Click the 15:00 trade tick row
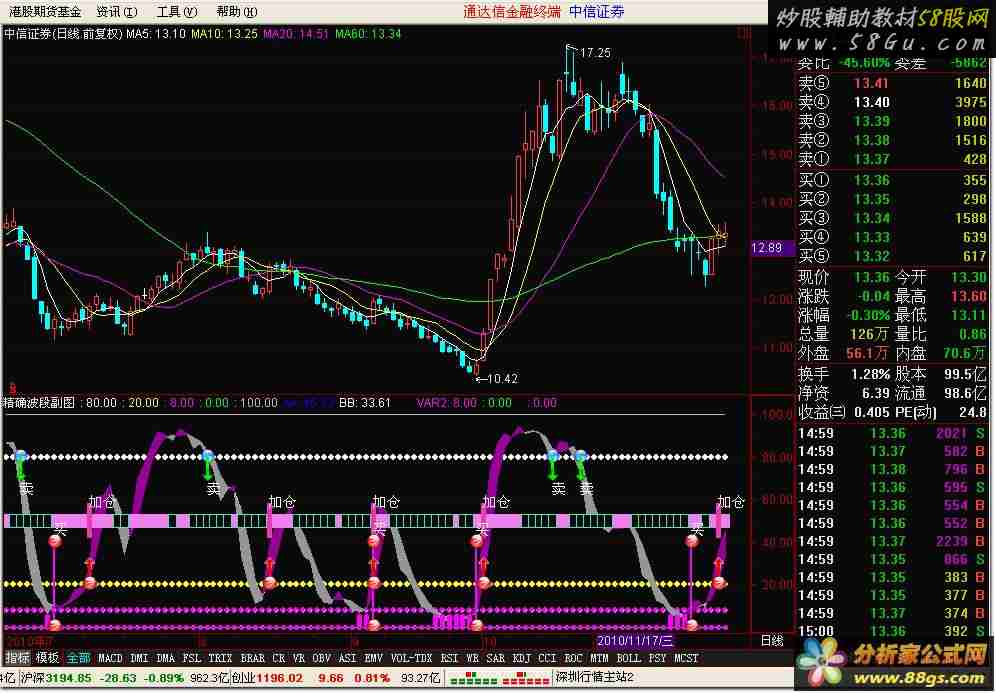This screenshot has width=996, height=693. point(892,631)
